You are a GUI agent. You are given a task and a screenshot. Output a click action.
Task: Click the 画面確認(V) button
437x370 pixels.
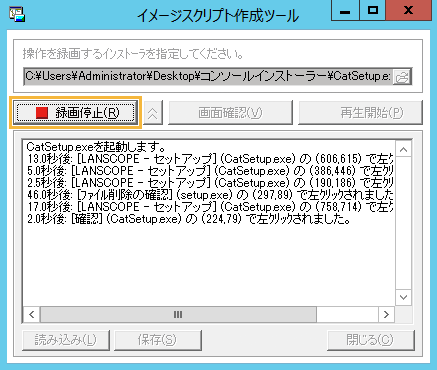[x=230, y=113]
